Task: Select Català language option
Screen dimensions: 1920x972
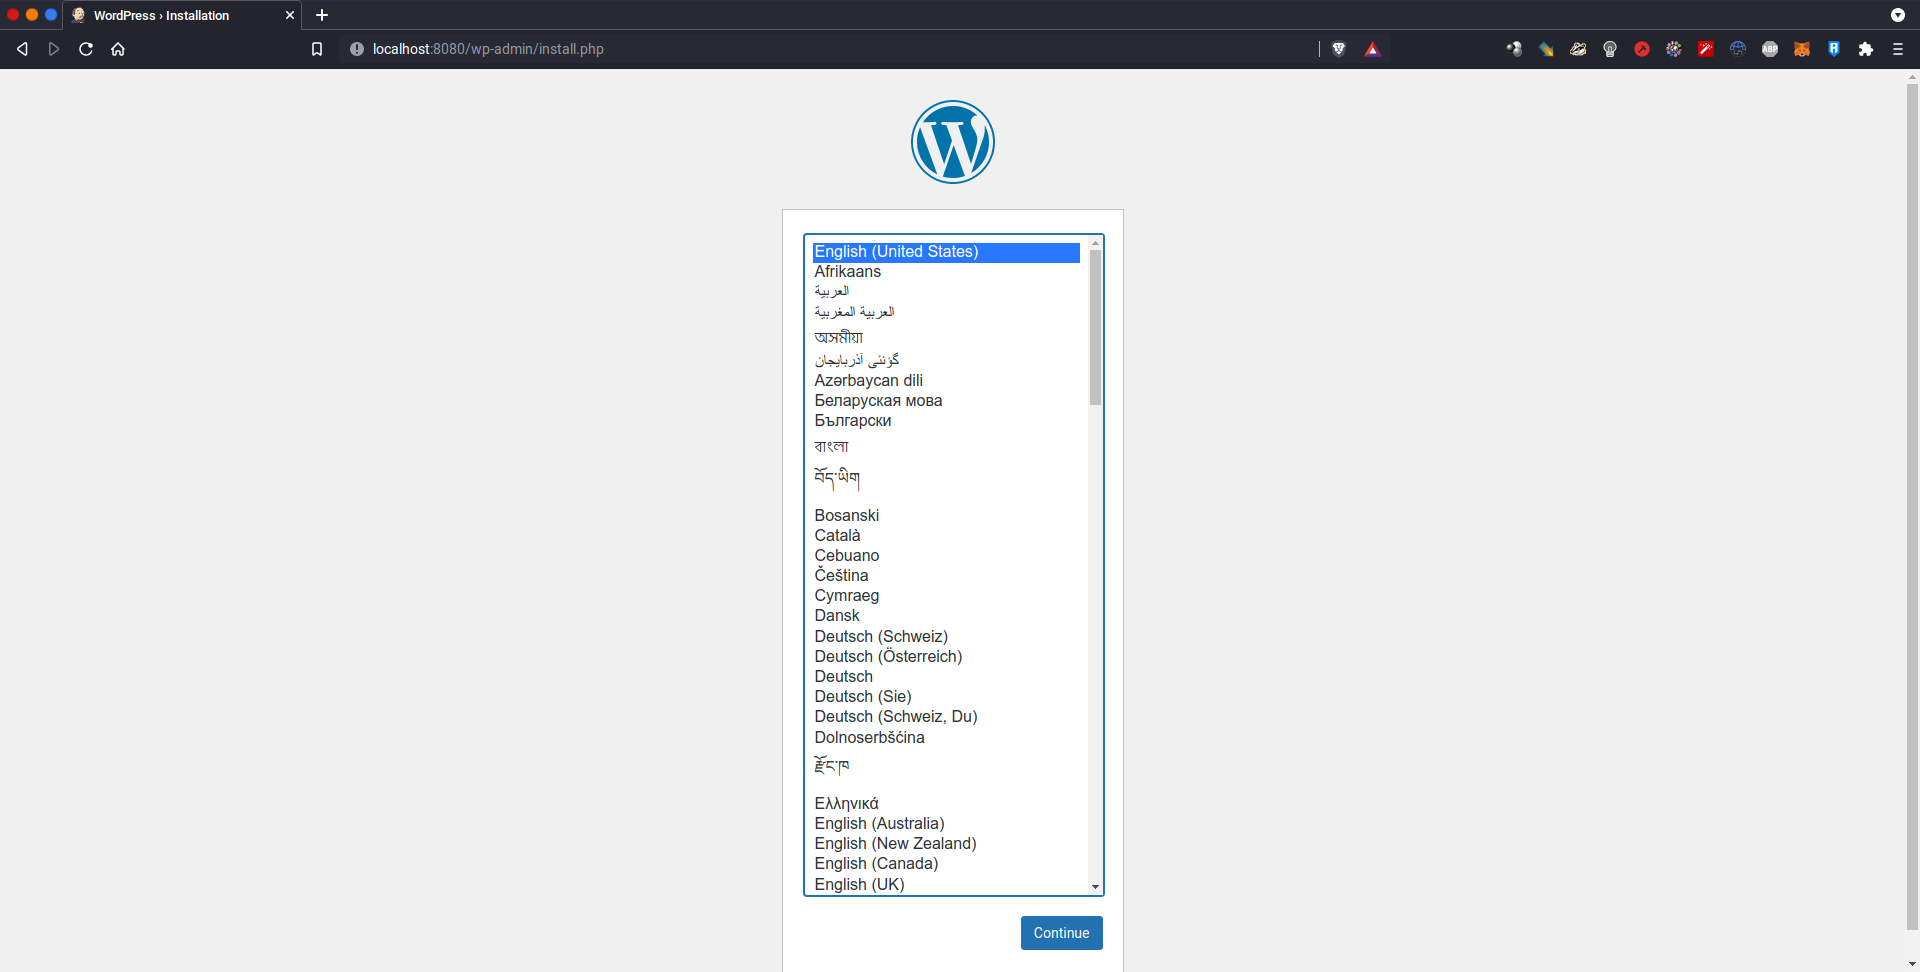Action: pyautogui.click(x=946, y=536)
